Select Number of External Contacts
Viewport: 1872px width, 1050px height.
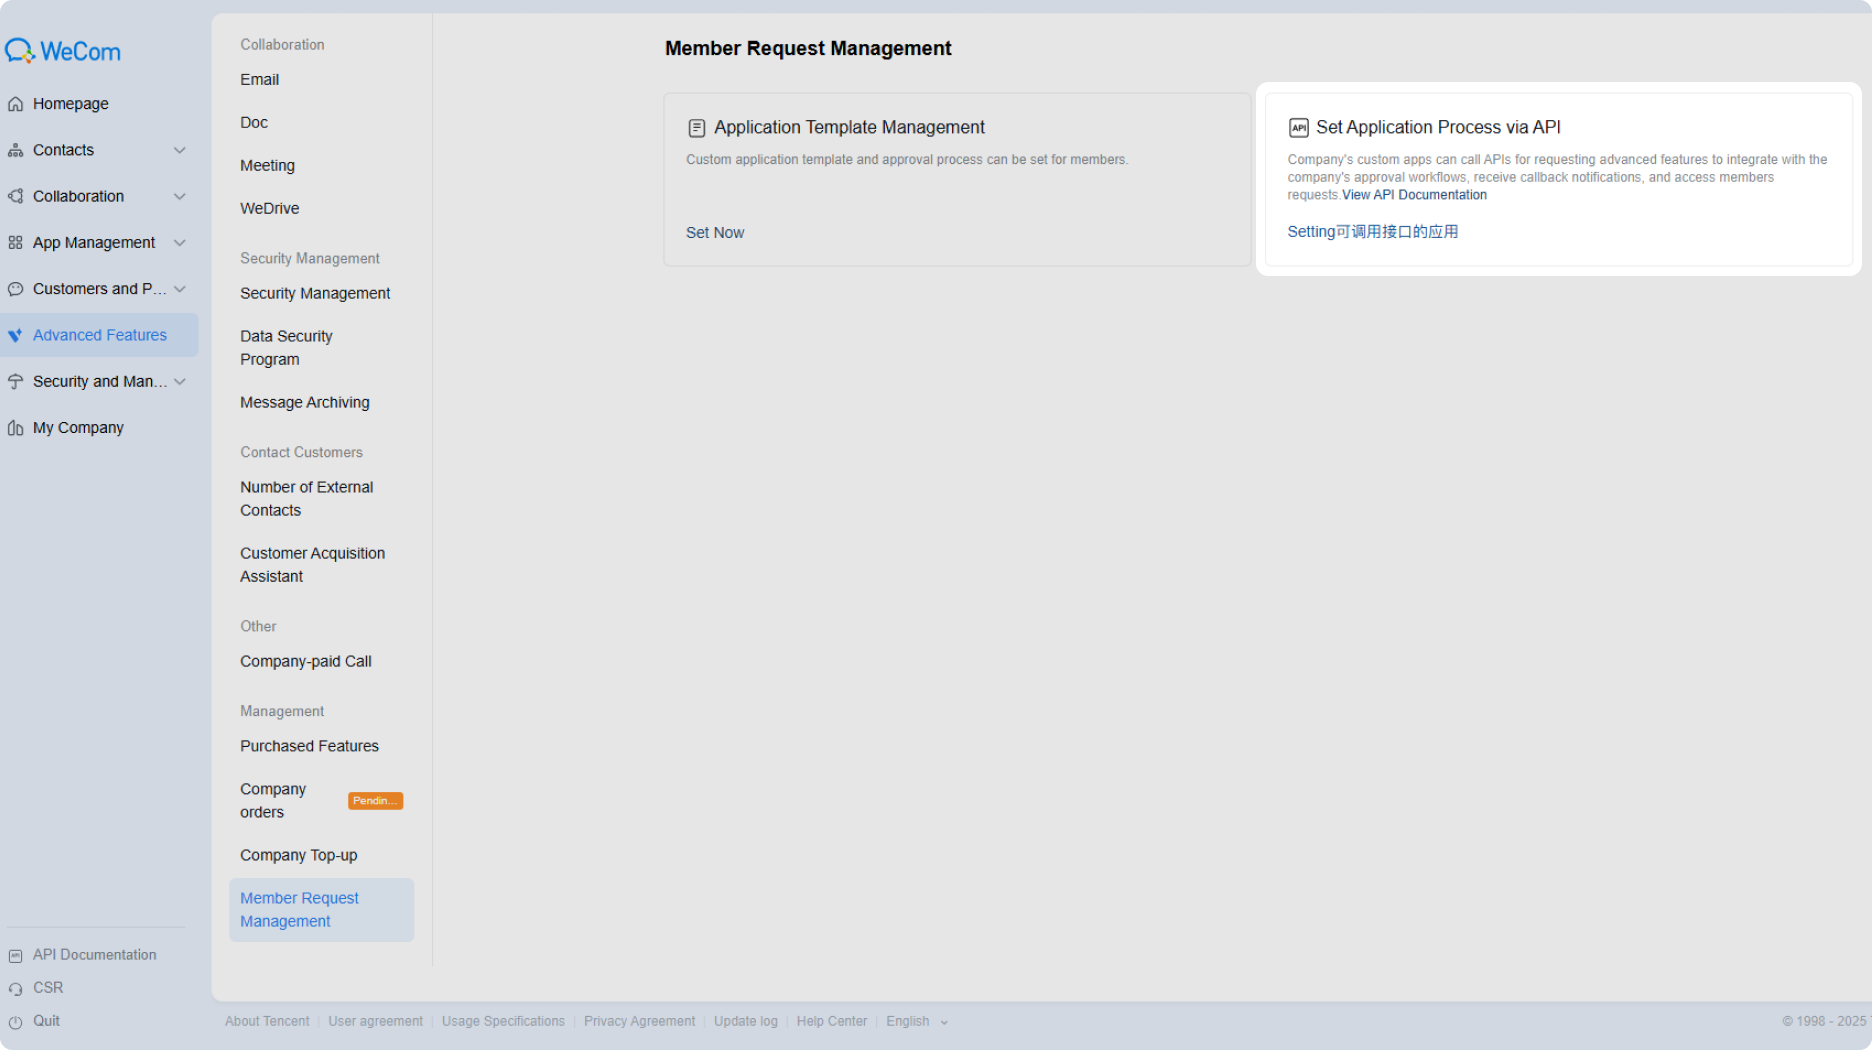(307, 499)
